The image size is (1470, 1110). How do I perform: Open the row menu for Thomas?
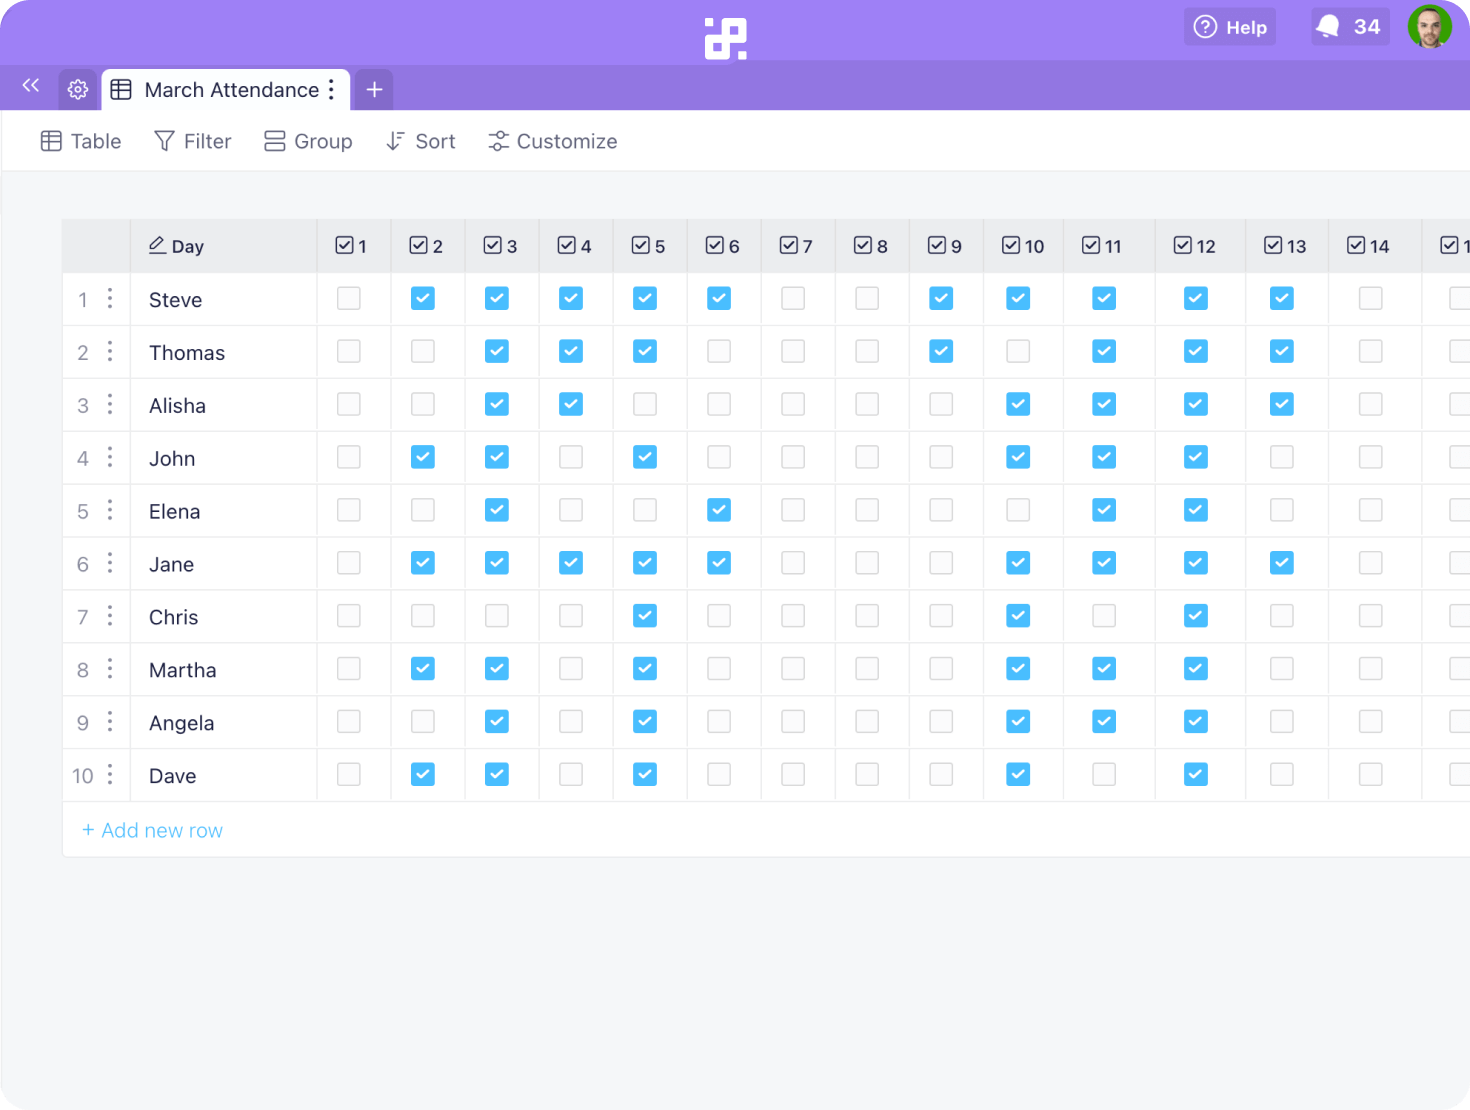110,352
